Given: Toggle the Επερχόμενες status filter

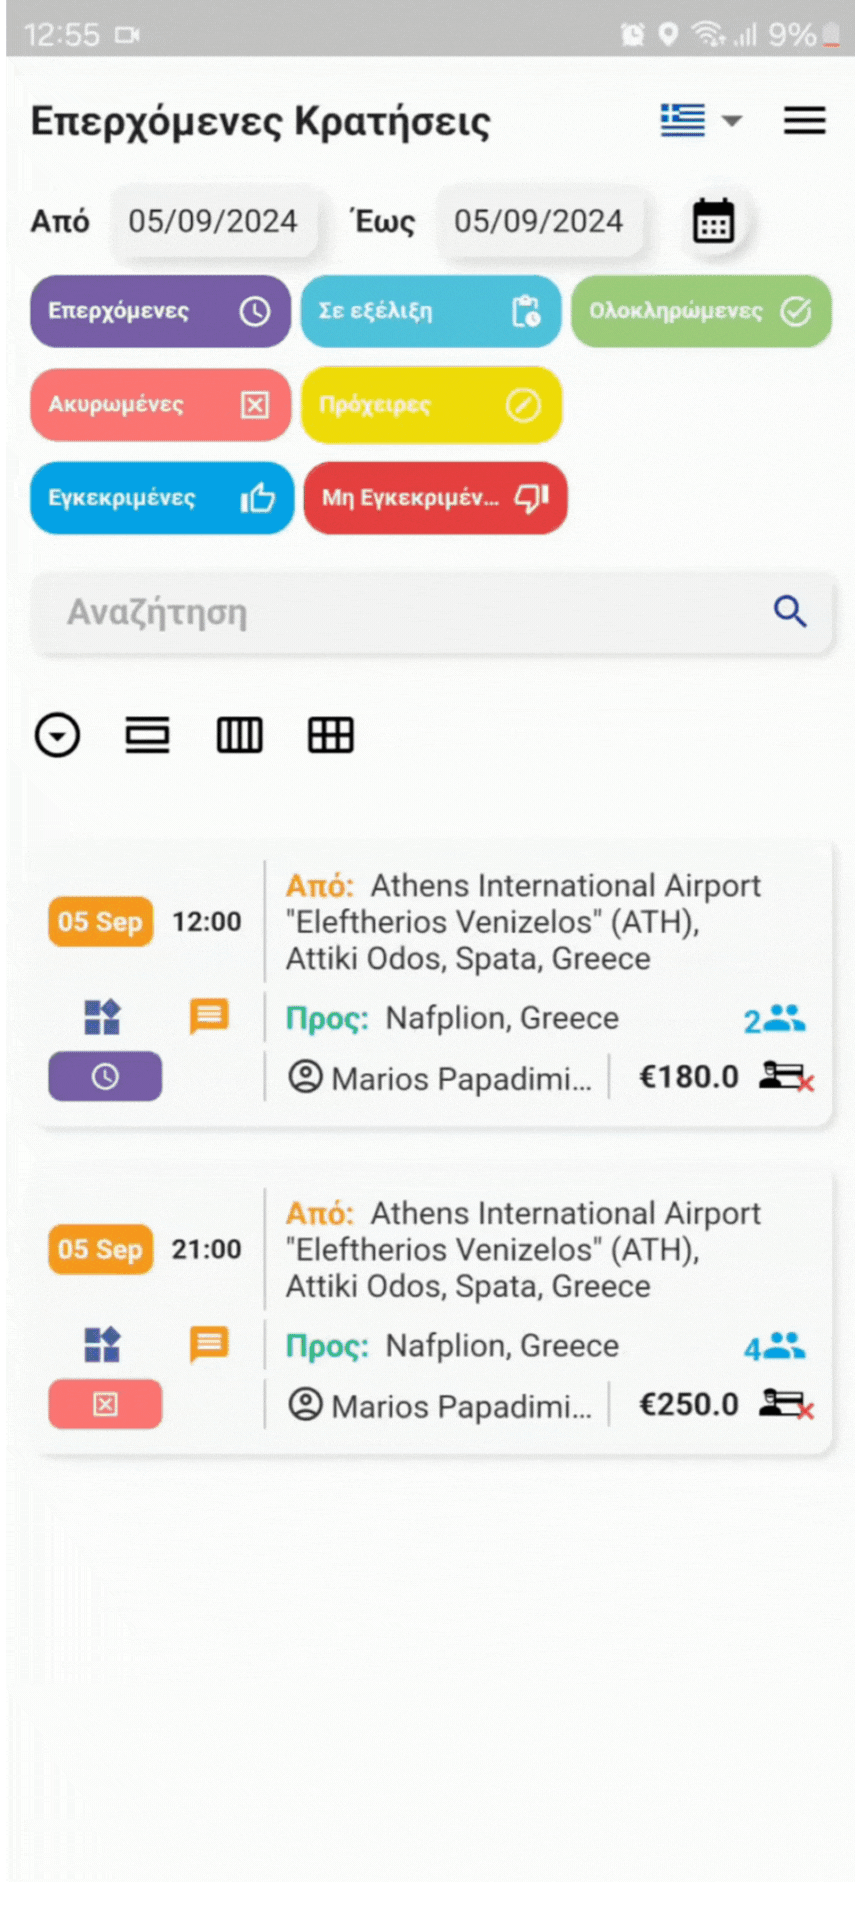Looking at the screenshot, I should tap(160, 311).
